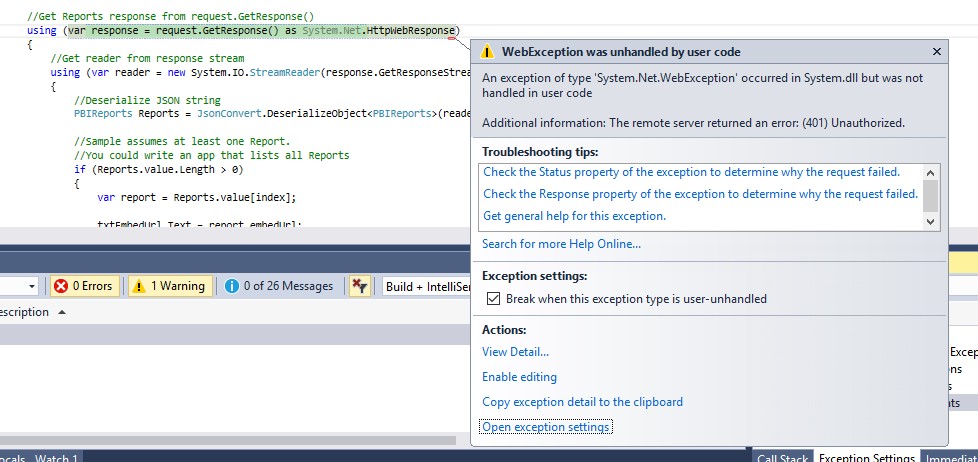
Task: Click the up arrow of the troubleshooting tips scrollbar
Action: pyautogui.click(x=931, y=173)
